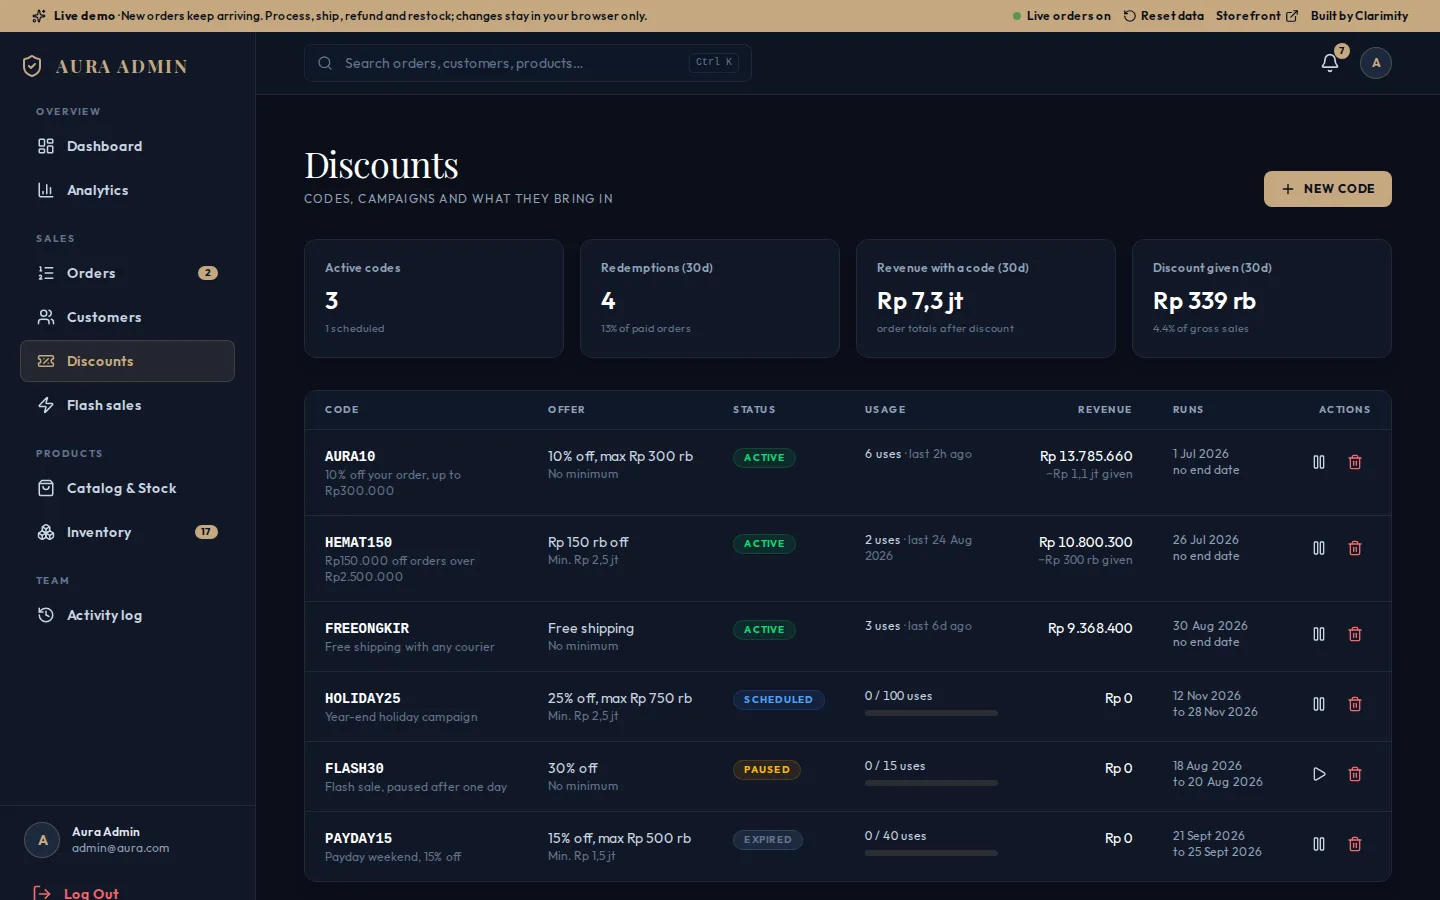Follow the Built by Clarimity link
Screen dimensions: 1440x900
(x=1359, y=16)
